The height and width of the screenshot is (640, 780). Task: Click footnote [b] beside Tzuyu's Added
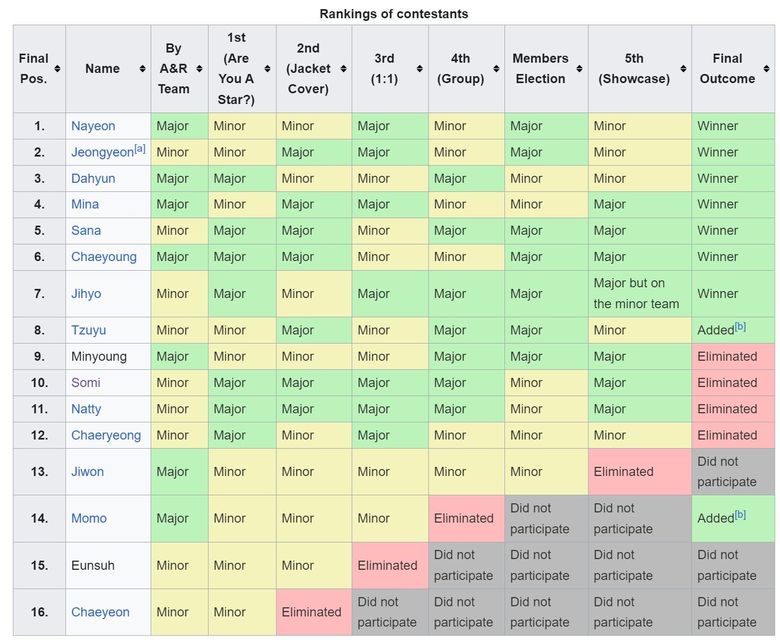pos(740,327)
